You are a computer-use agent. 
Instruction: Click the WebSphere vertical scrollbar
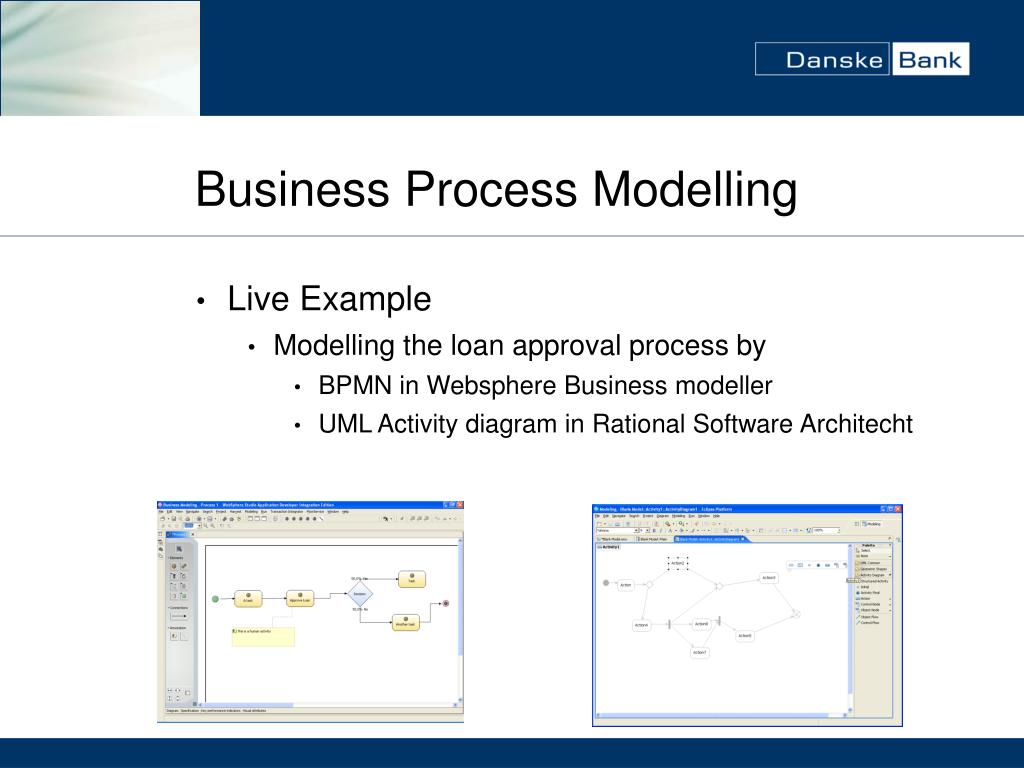click(460, 622)
